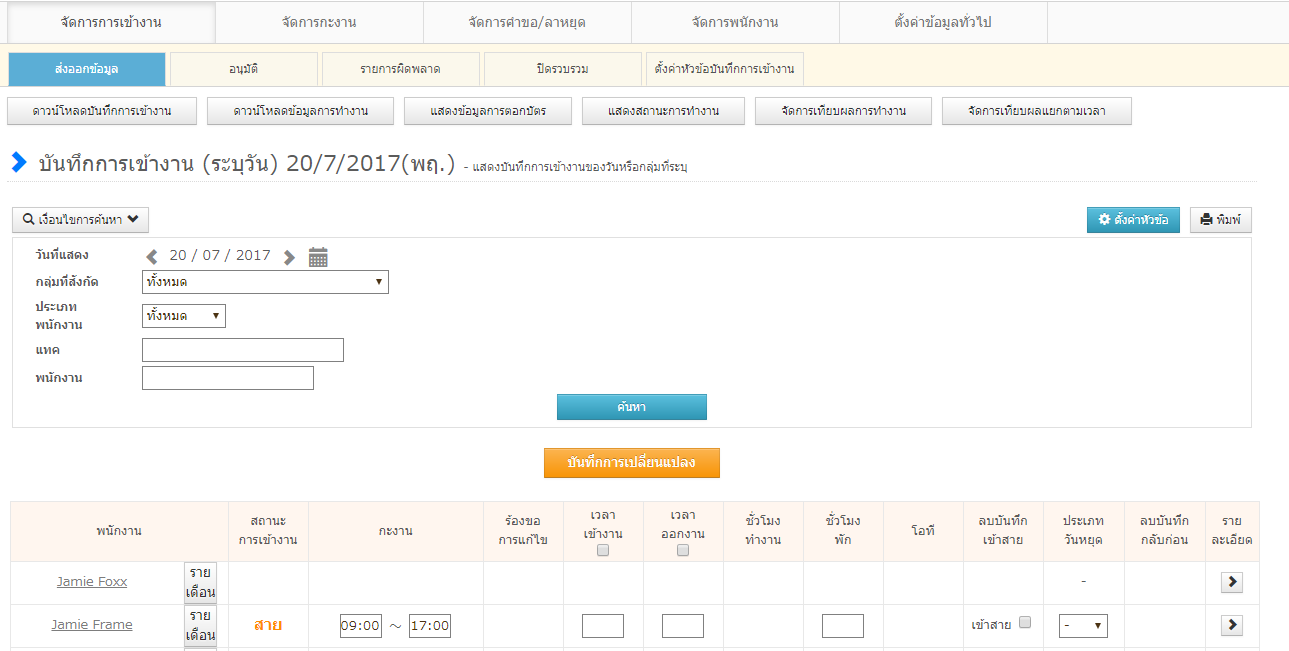This screenshot has height=651, width=1289.
Task: Click the orange บันทึกการเปลี่ยนแปลง button
Action: [x=631, y=463]
